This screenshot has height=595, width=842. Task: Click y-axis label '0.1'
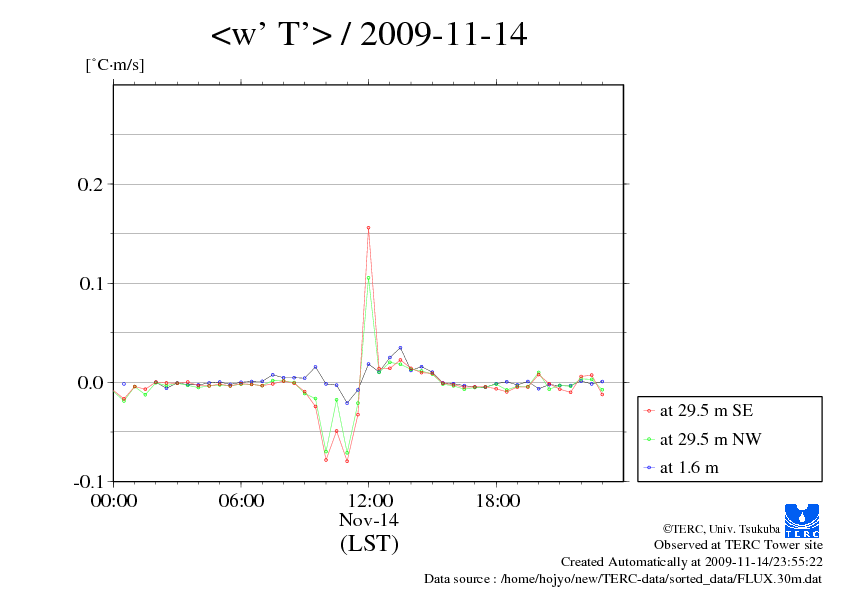(91, 284)
